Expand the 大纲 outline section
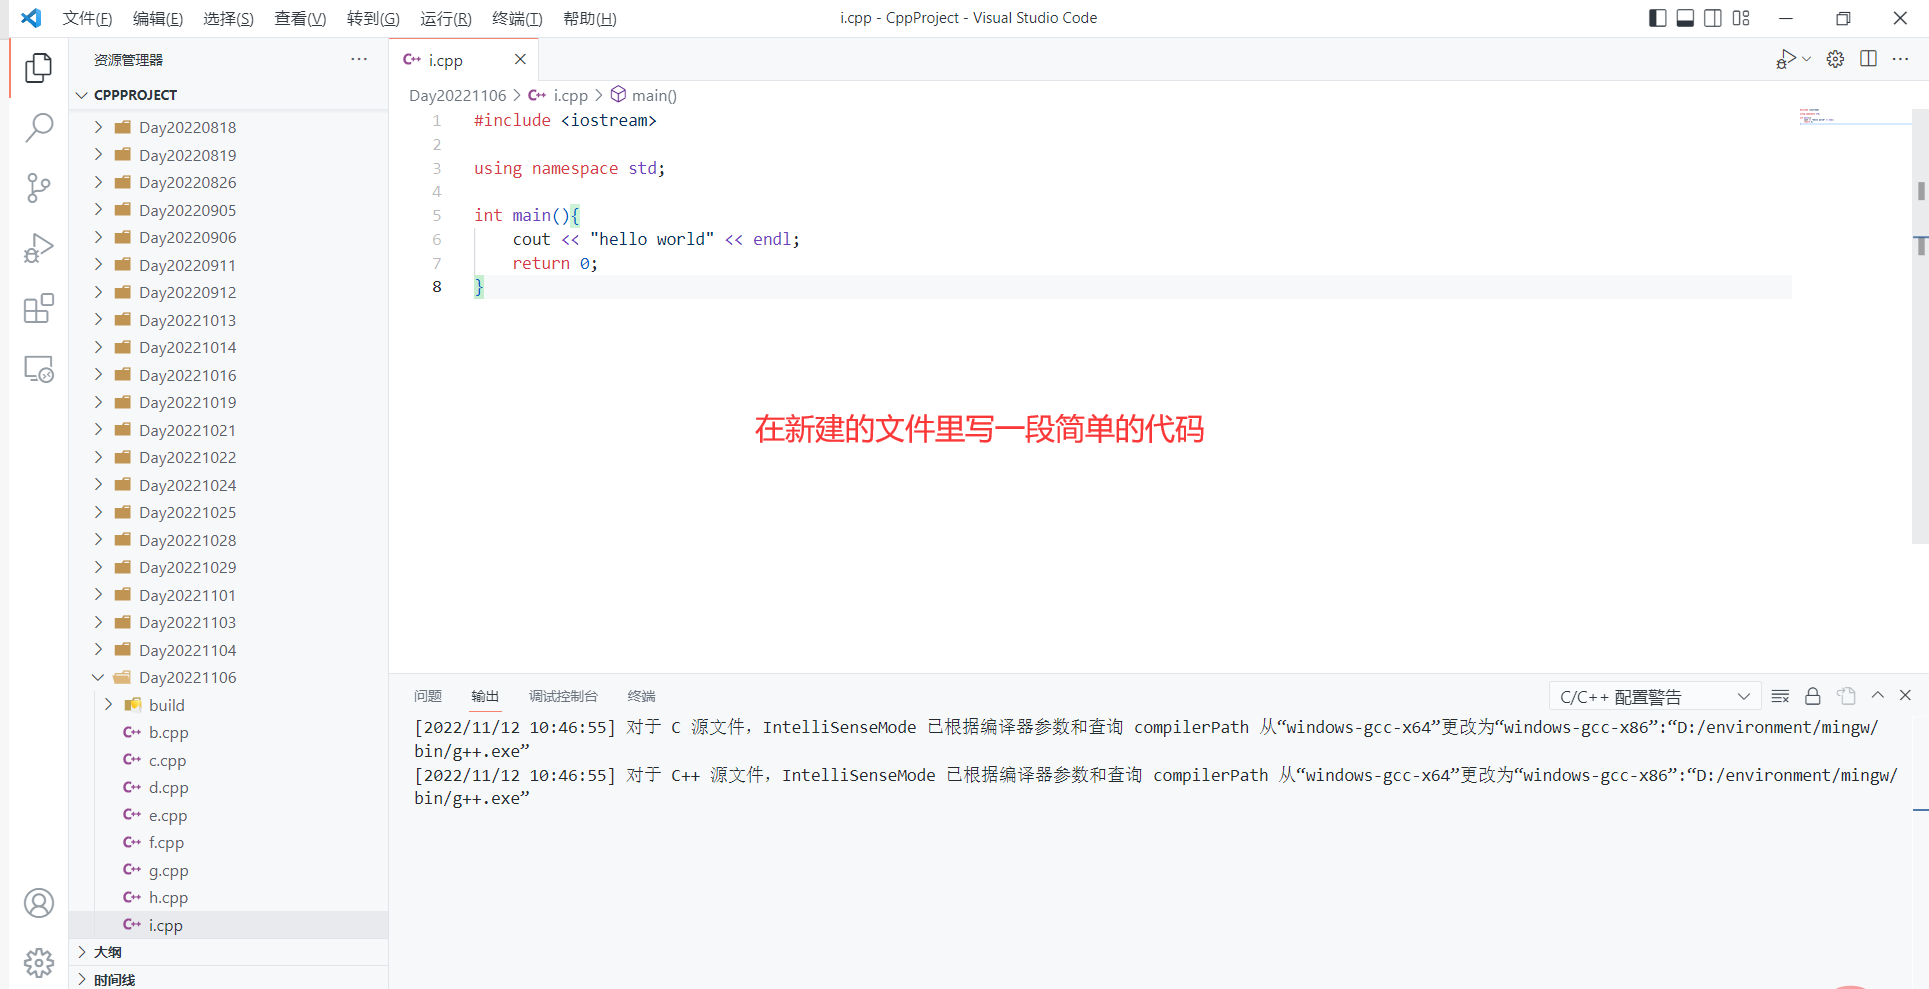This screenshot has height=989, width=1929. pyautogui.click(x=228, y=952)
